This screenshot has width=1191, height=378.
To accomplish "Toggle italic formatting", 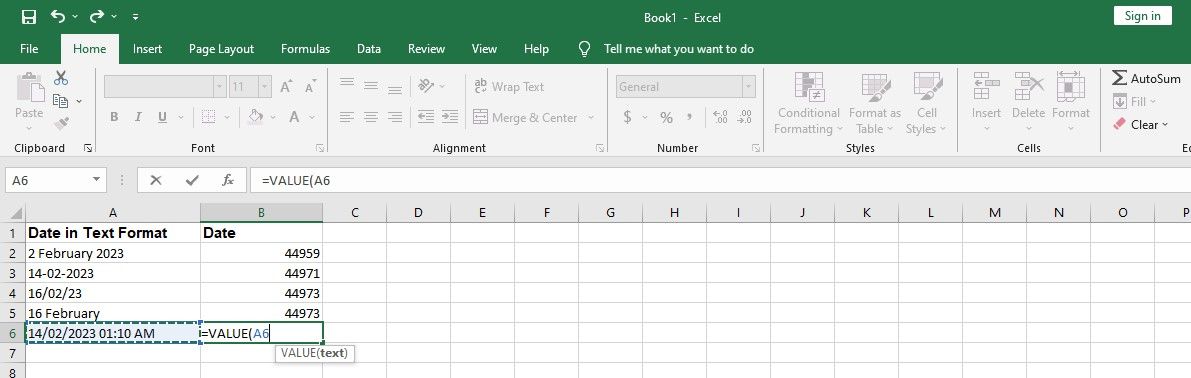I will [x=138, y=117].
